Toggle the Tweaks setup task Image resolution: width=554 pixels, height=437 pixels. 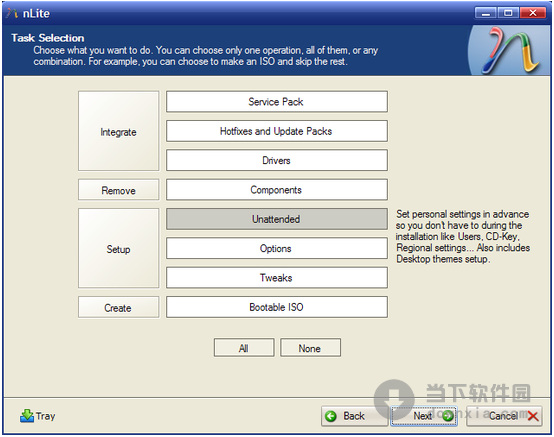click(277, 278)
